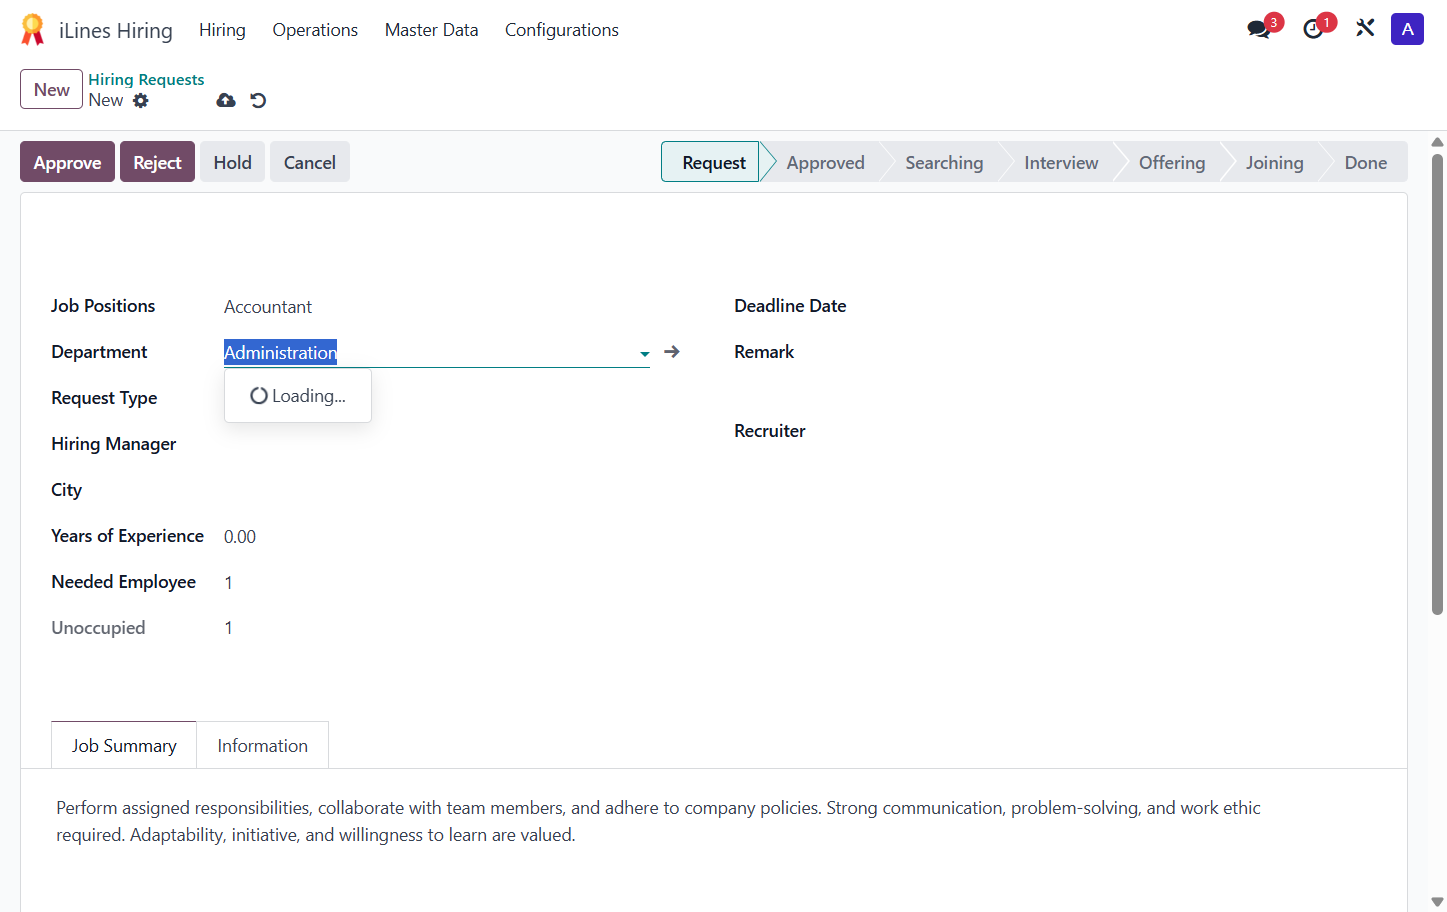
Task: Switch to the Job Summary tab
Action: (x=124, y=745)
